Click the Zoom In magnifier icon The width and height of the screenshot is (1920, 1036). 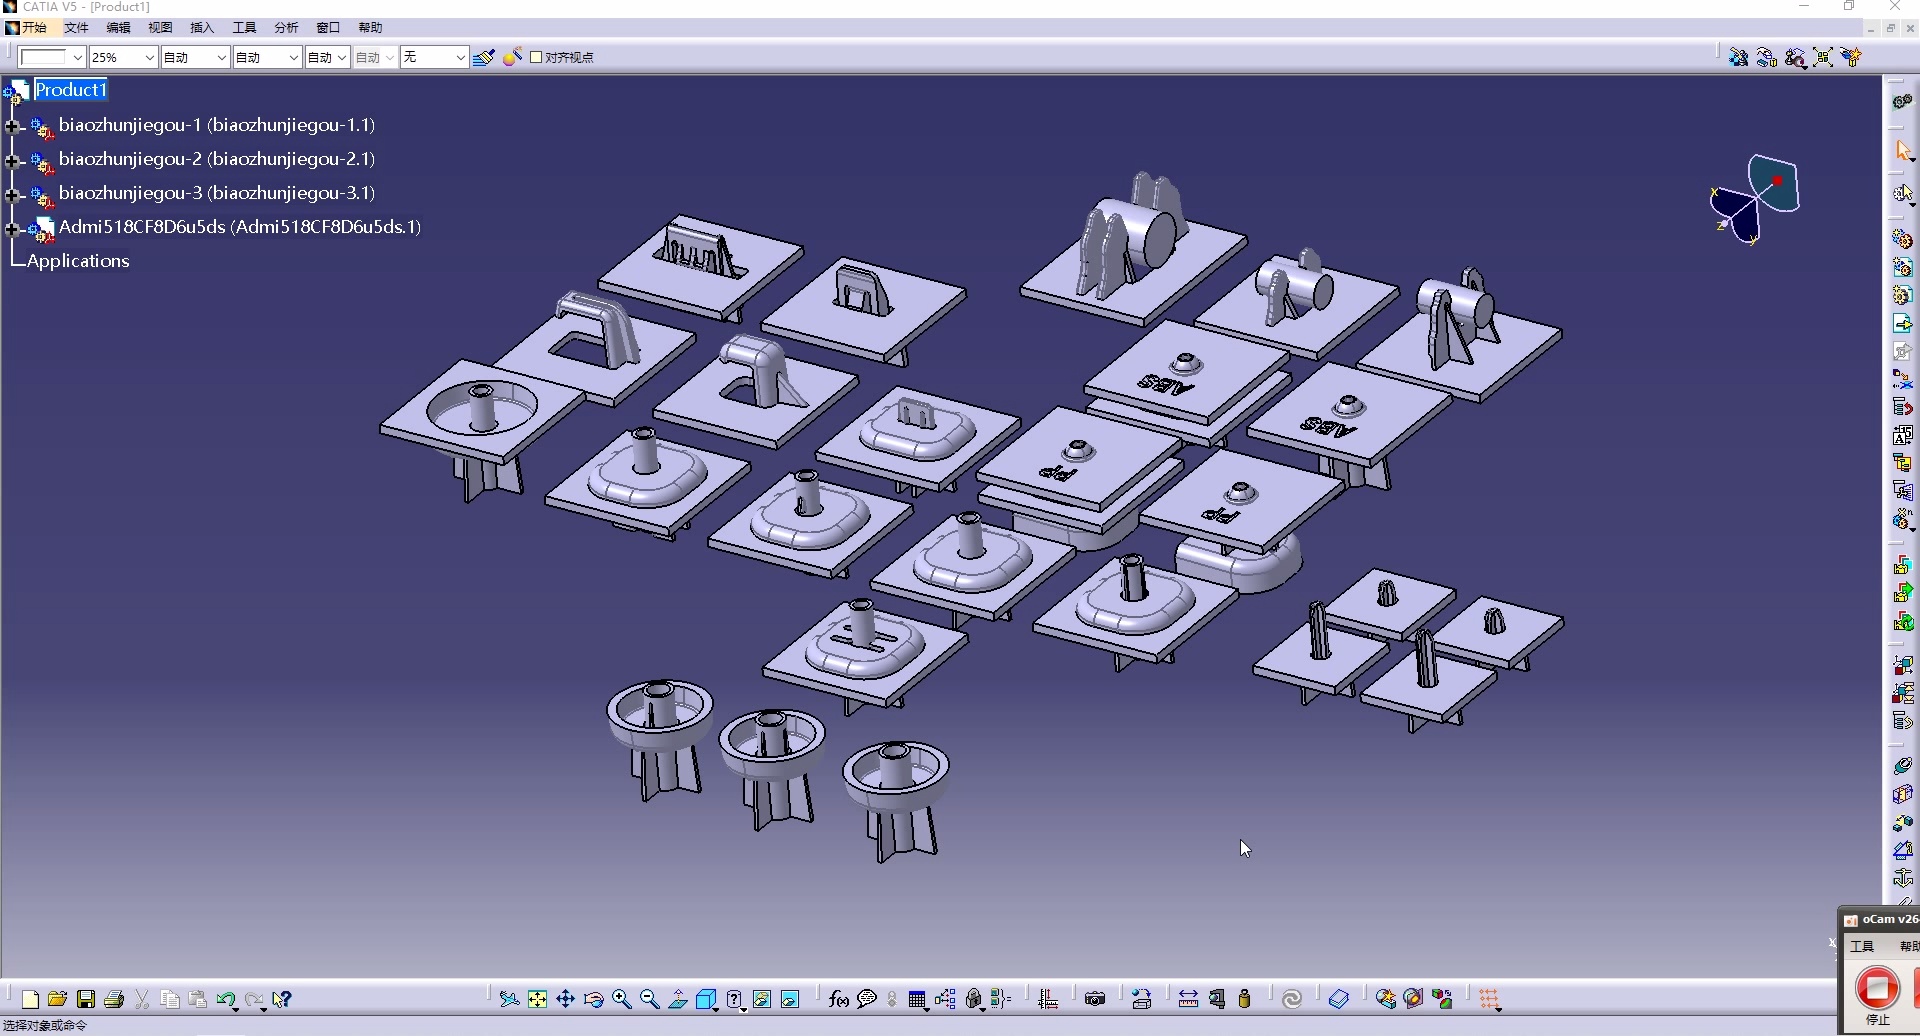[x=621, y=999]
